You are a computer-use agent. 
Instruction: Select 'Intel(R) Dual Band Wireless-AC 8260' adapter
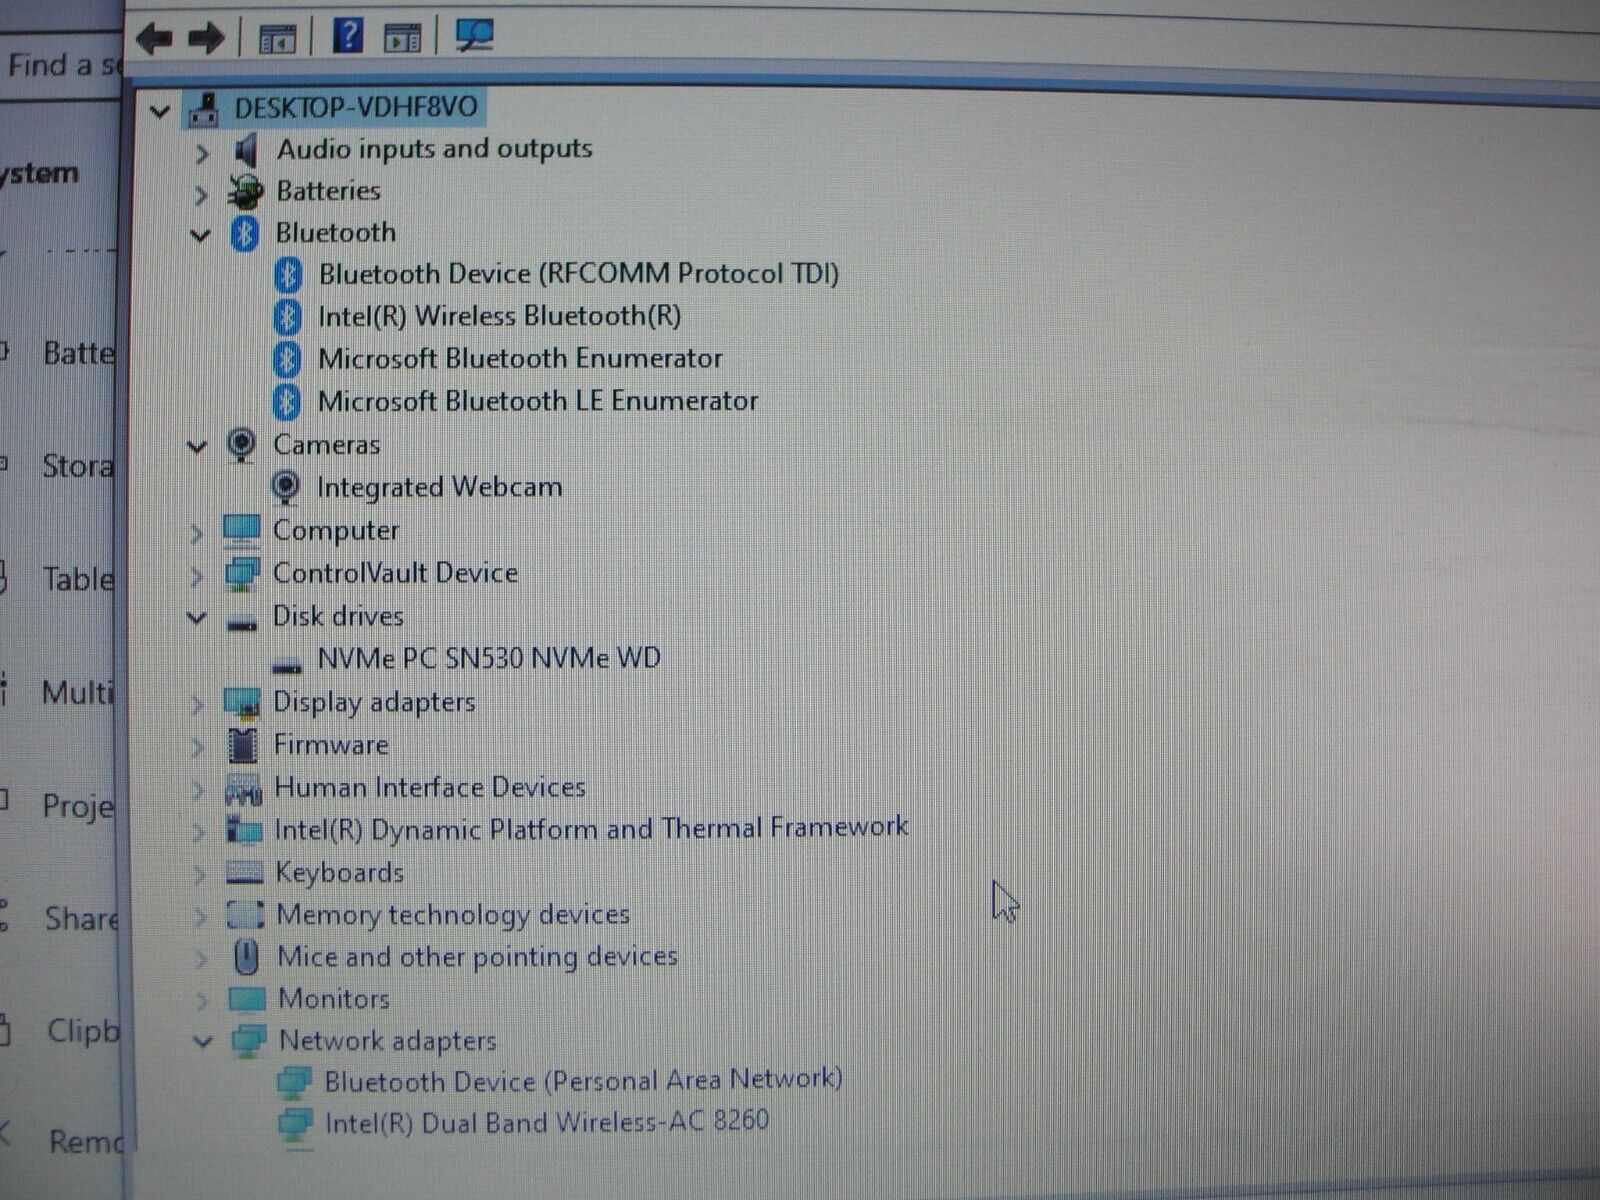pos(547,1121)
